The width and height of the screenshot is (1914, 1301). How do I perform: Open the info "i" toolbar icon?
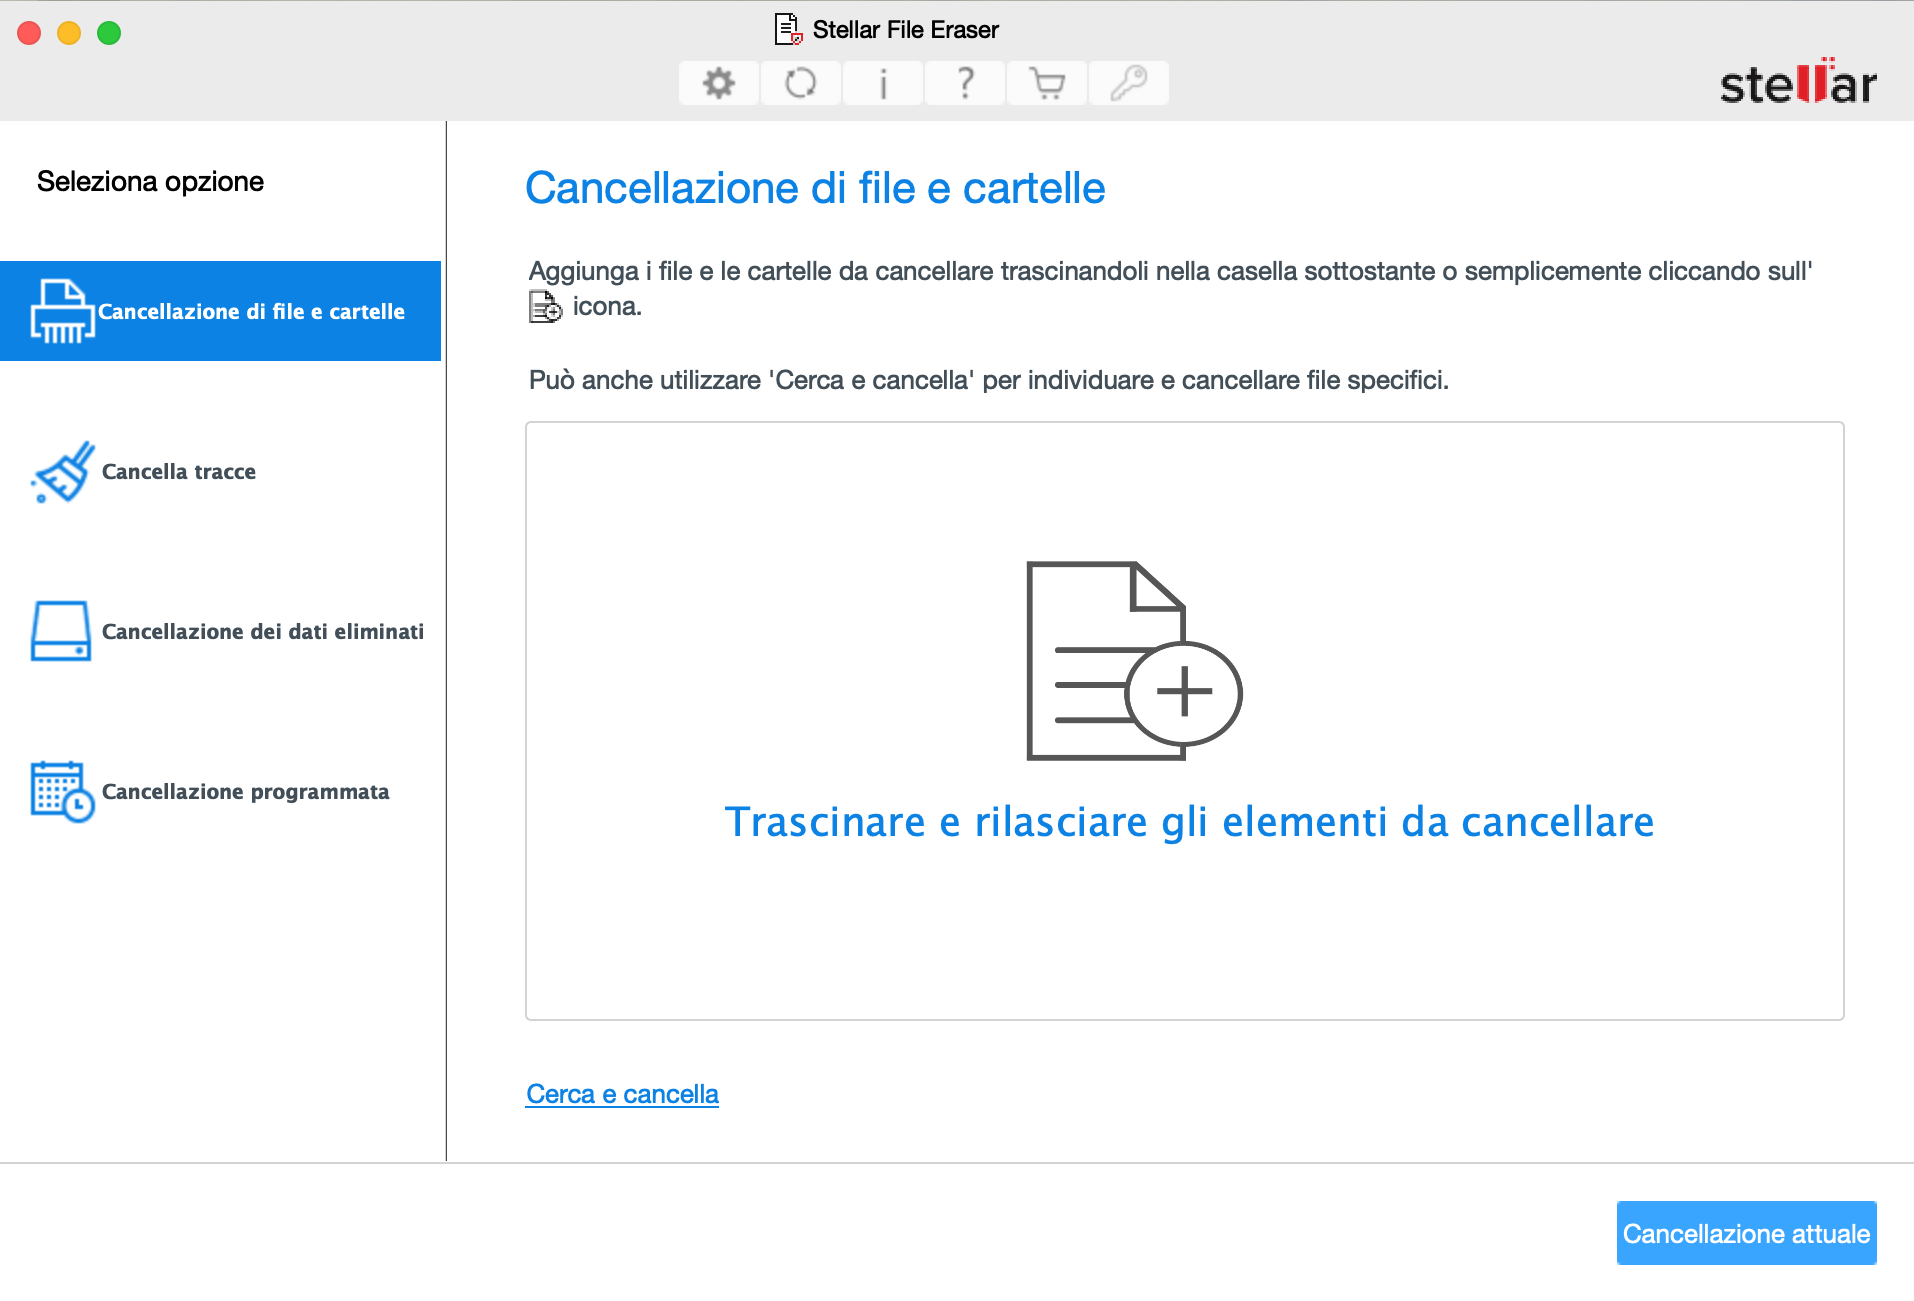coord(882,83)
